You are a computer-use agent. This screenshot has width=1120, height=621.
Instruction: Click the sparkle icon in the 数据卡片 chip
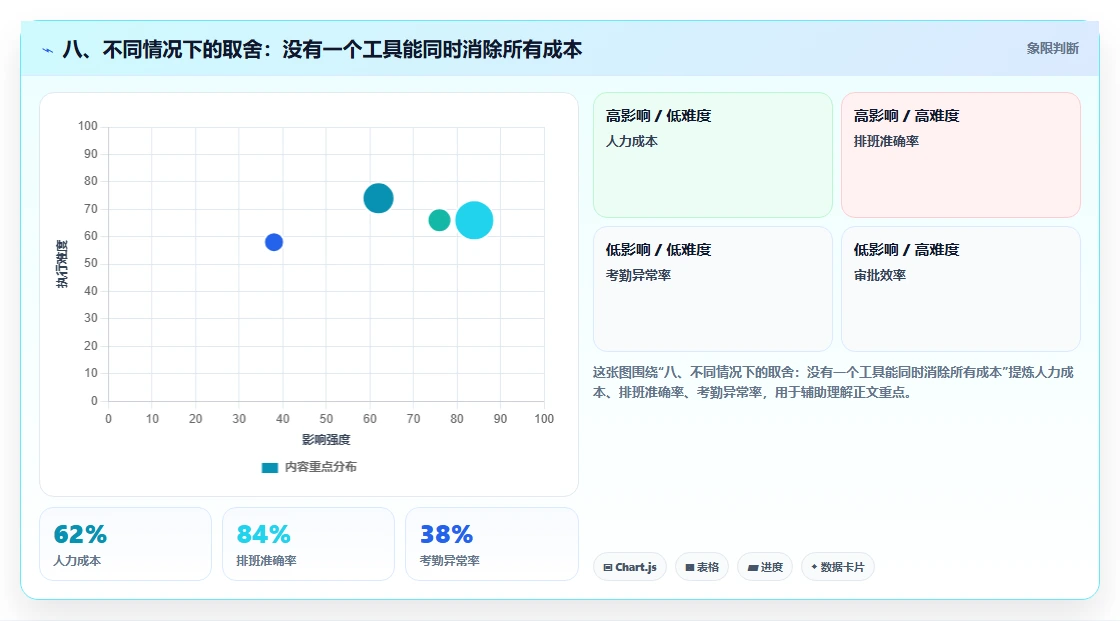pyautogui.click(x=814, y=567)
